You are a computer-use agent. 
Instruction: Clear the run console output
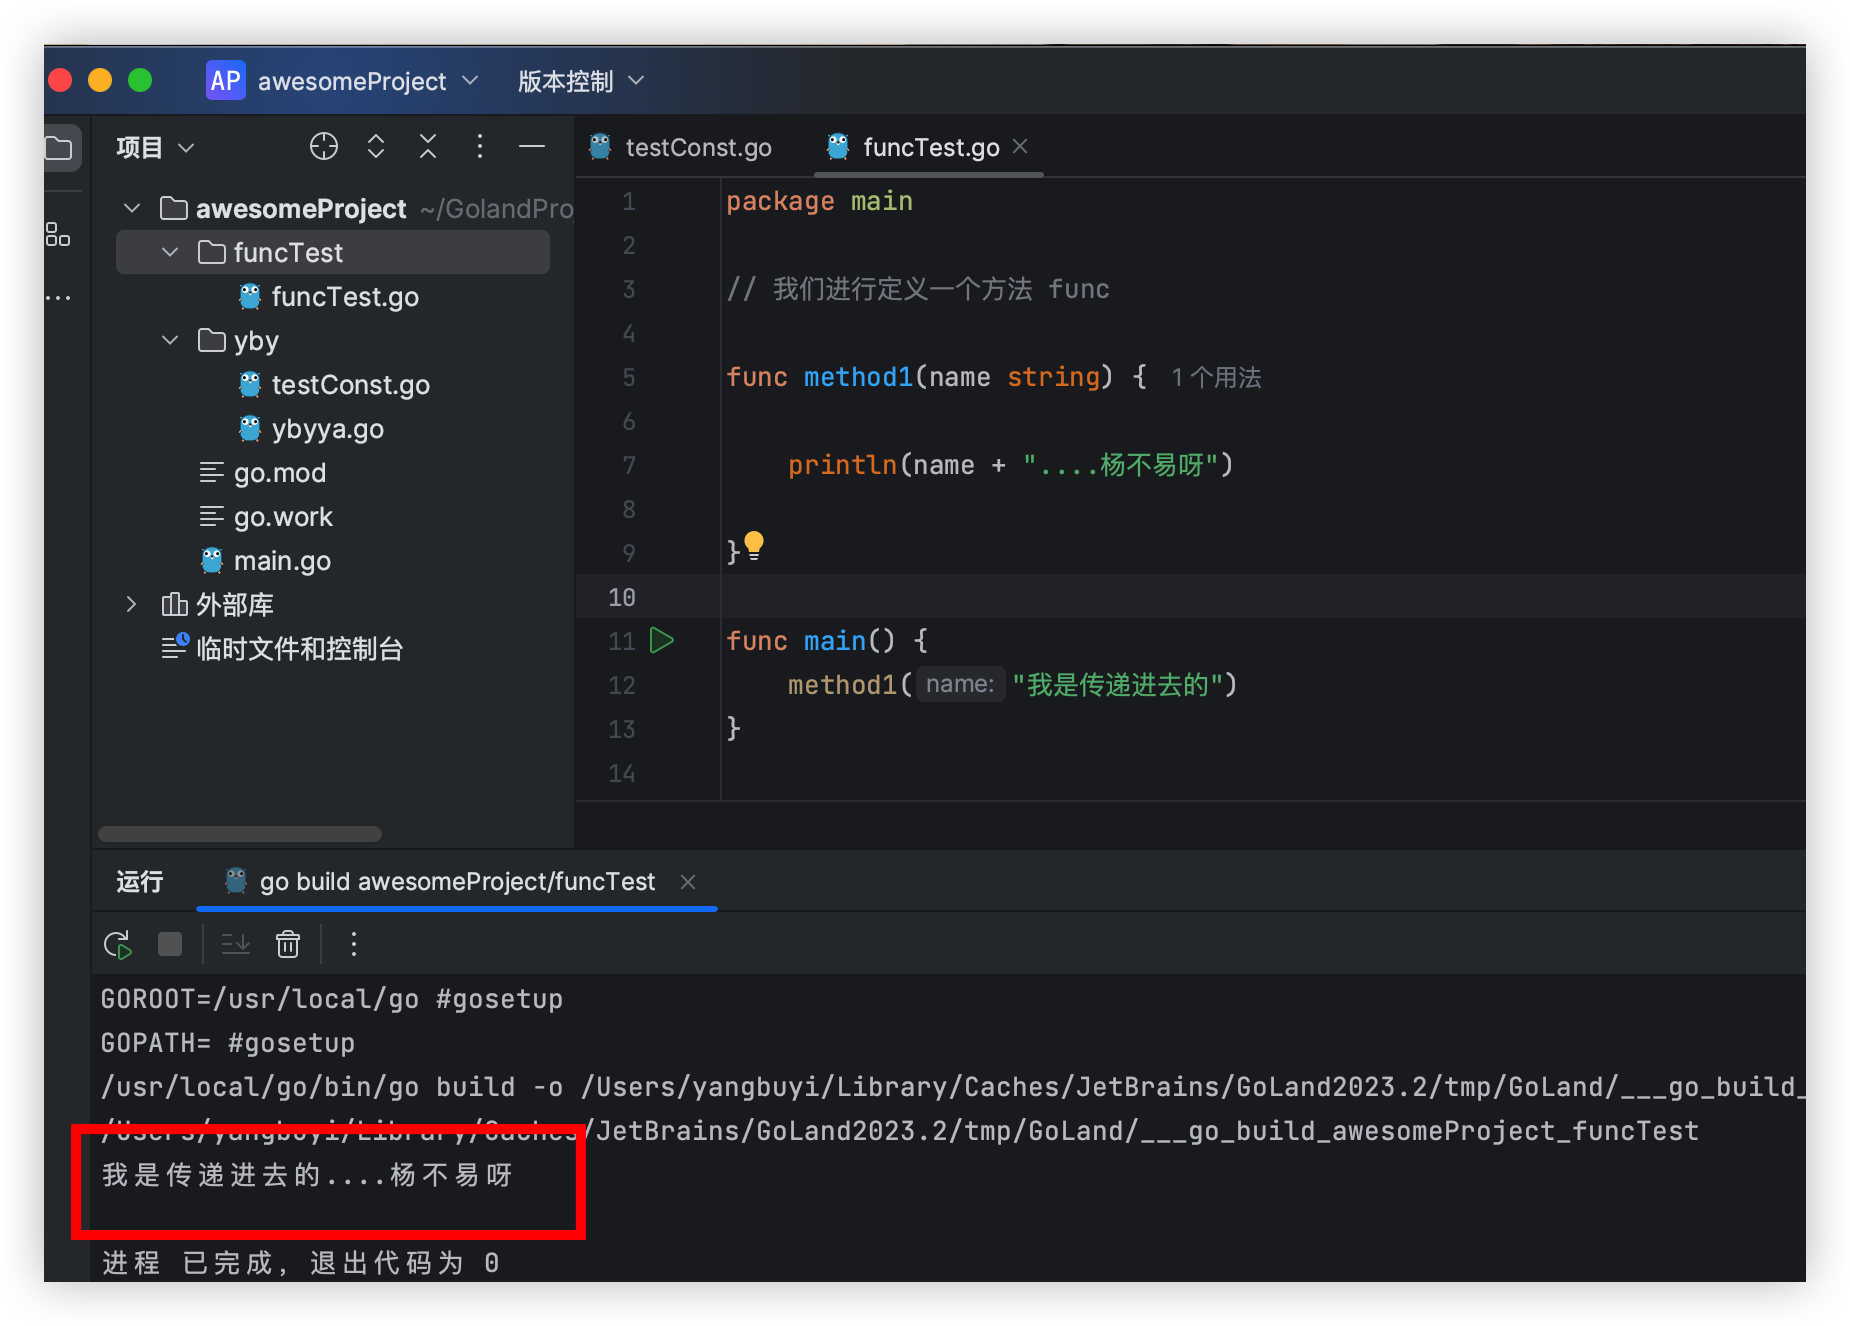click(x=288, y=944)
